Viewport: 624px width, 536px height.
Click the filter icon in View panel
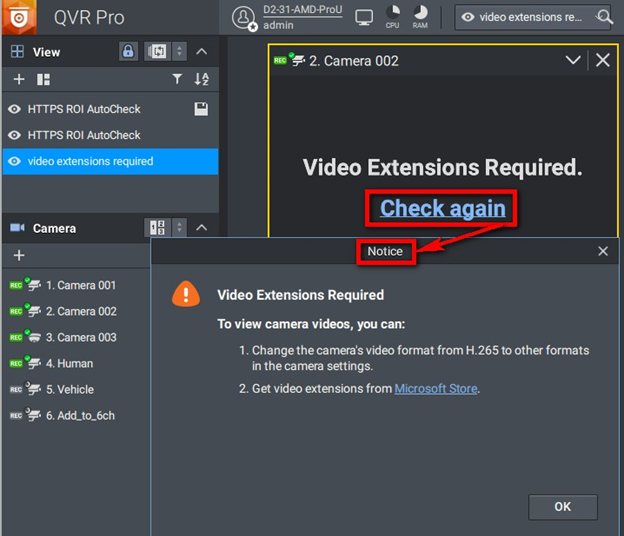click(177, 79)
